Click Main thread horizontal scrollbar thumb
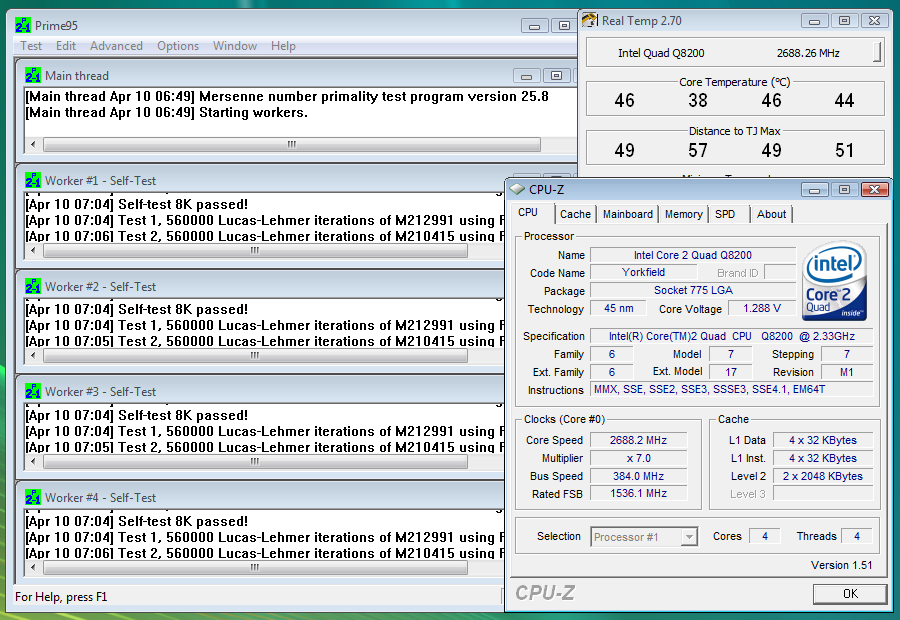Screen dimensions: 900x620 292,144
